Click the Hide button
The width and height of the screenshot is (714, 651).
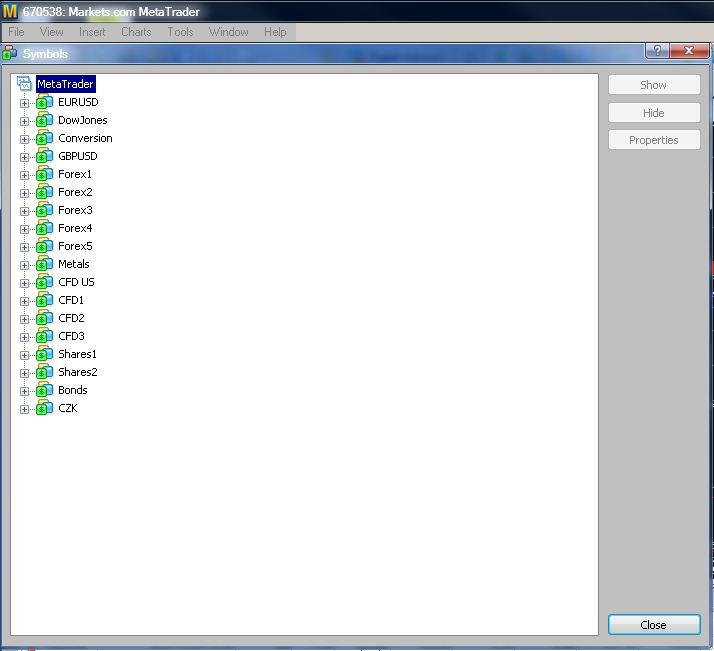click(654, 112)
